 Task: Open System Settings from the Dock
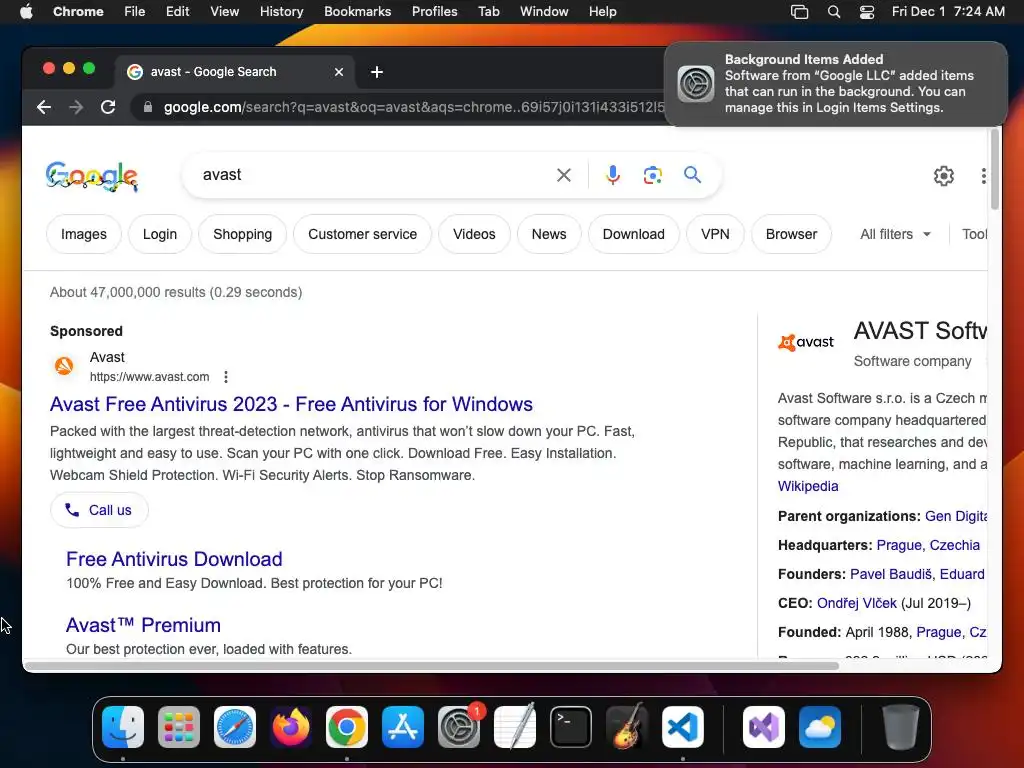[459, 727]
